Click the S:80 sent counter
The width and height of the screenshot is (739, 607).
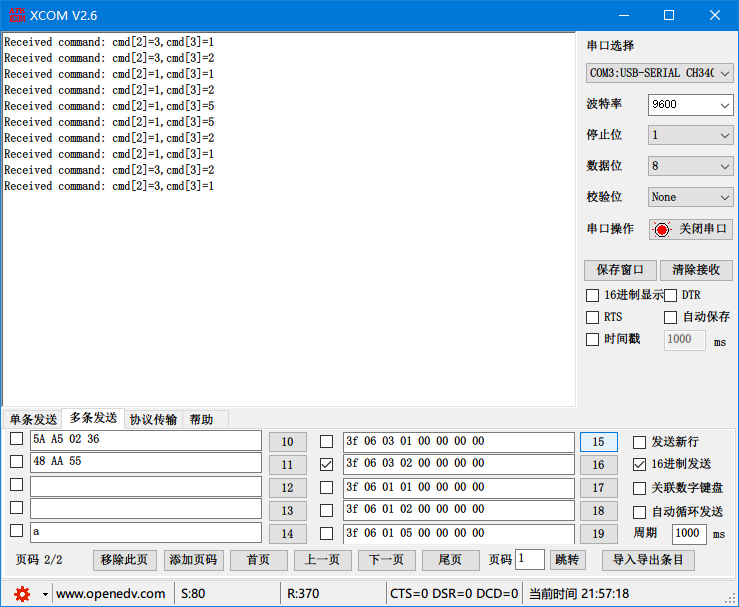[193, 594]
